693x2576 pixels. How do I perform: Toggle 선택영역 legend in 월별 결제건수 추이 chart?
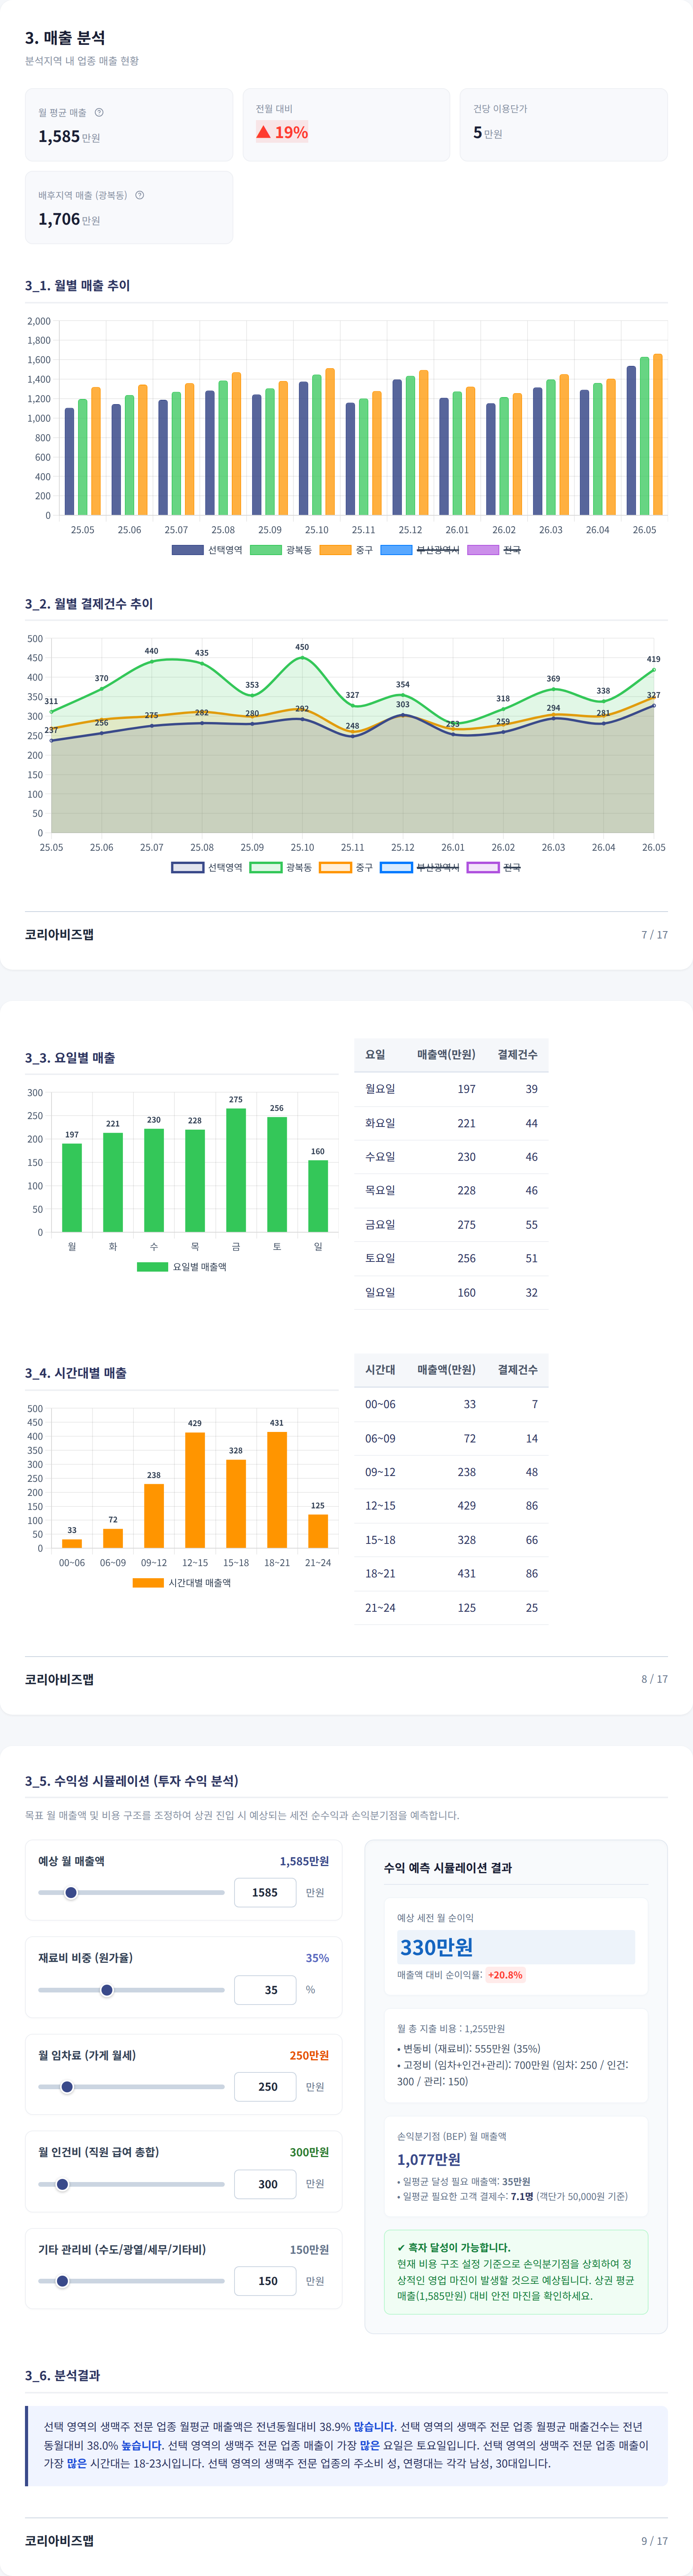point(207,867)
